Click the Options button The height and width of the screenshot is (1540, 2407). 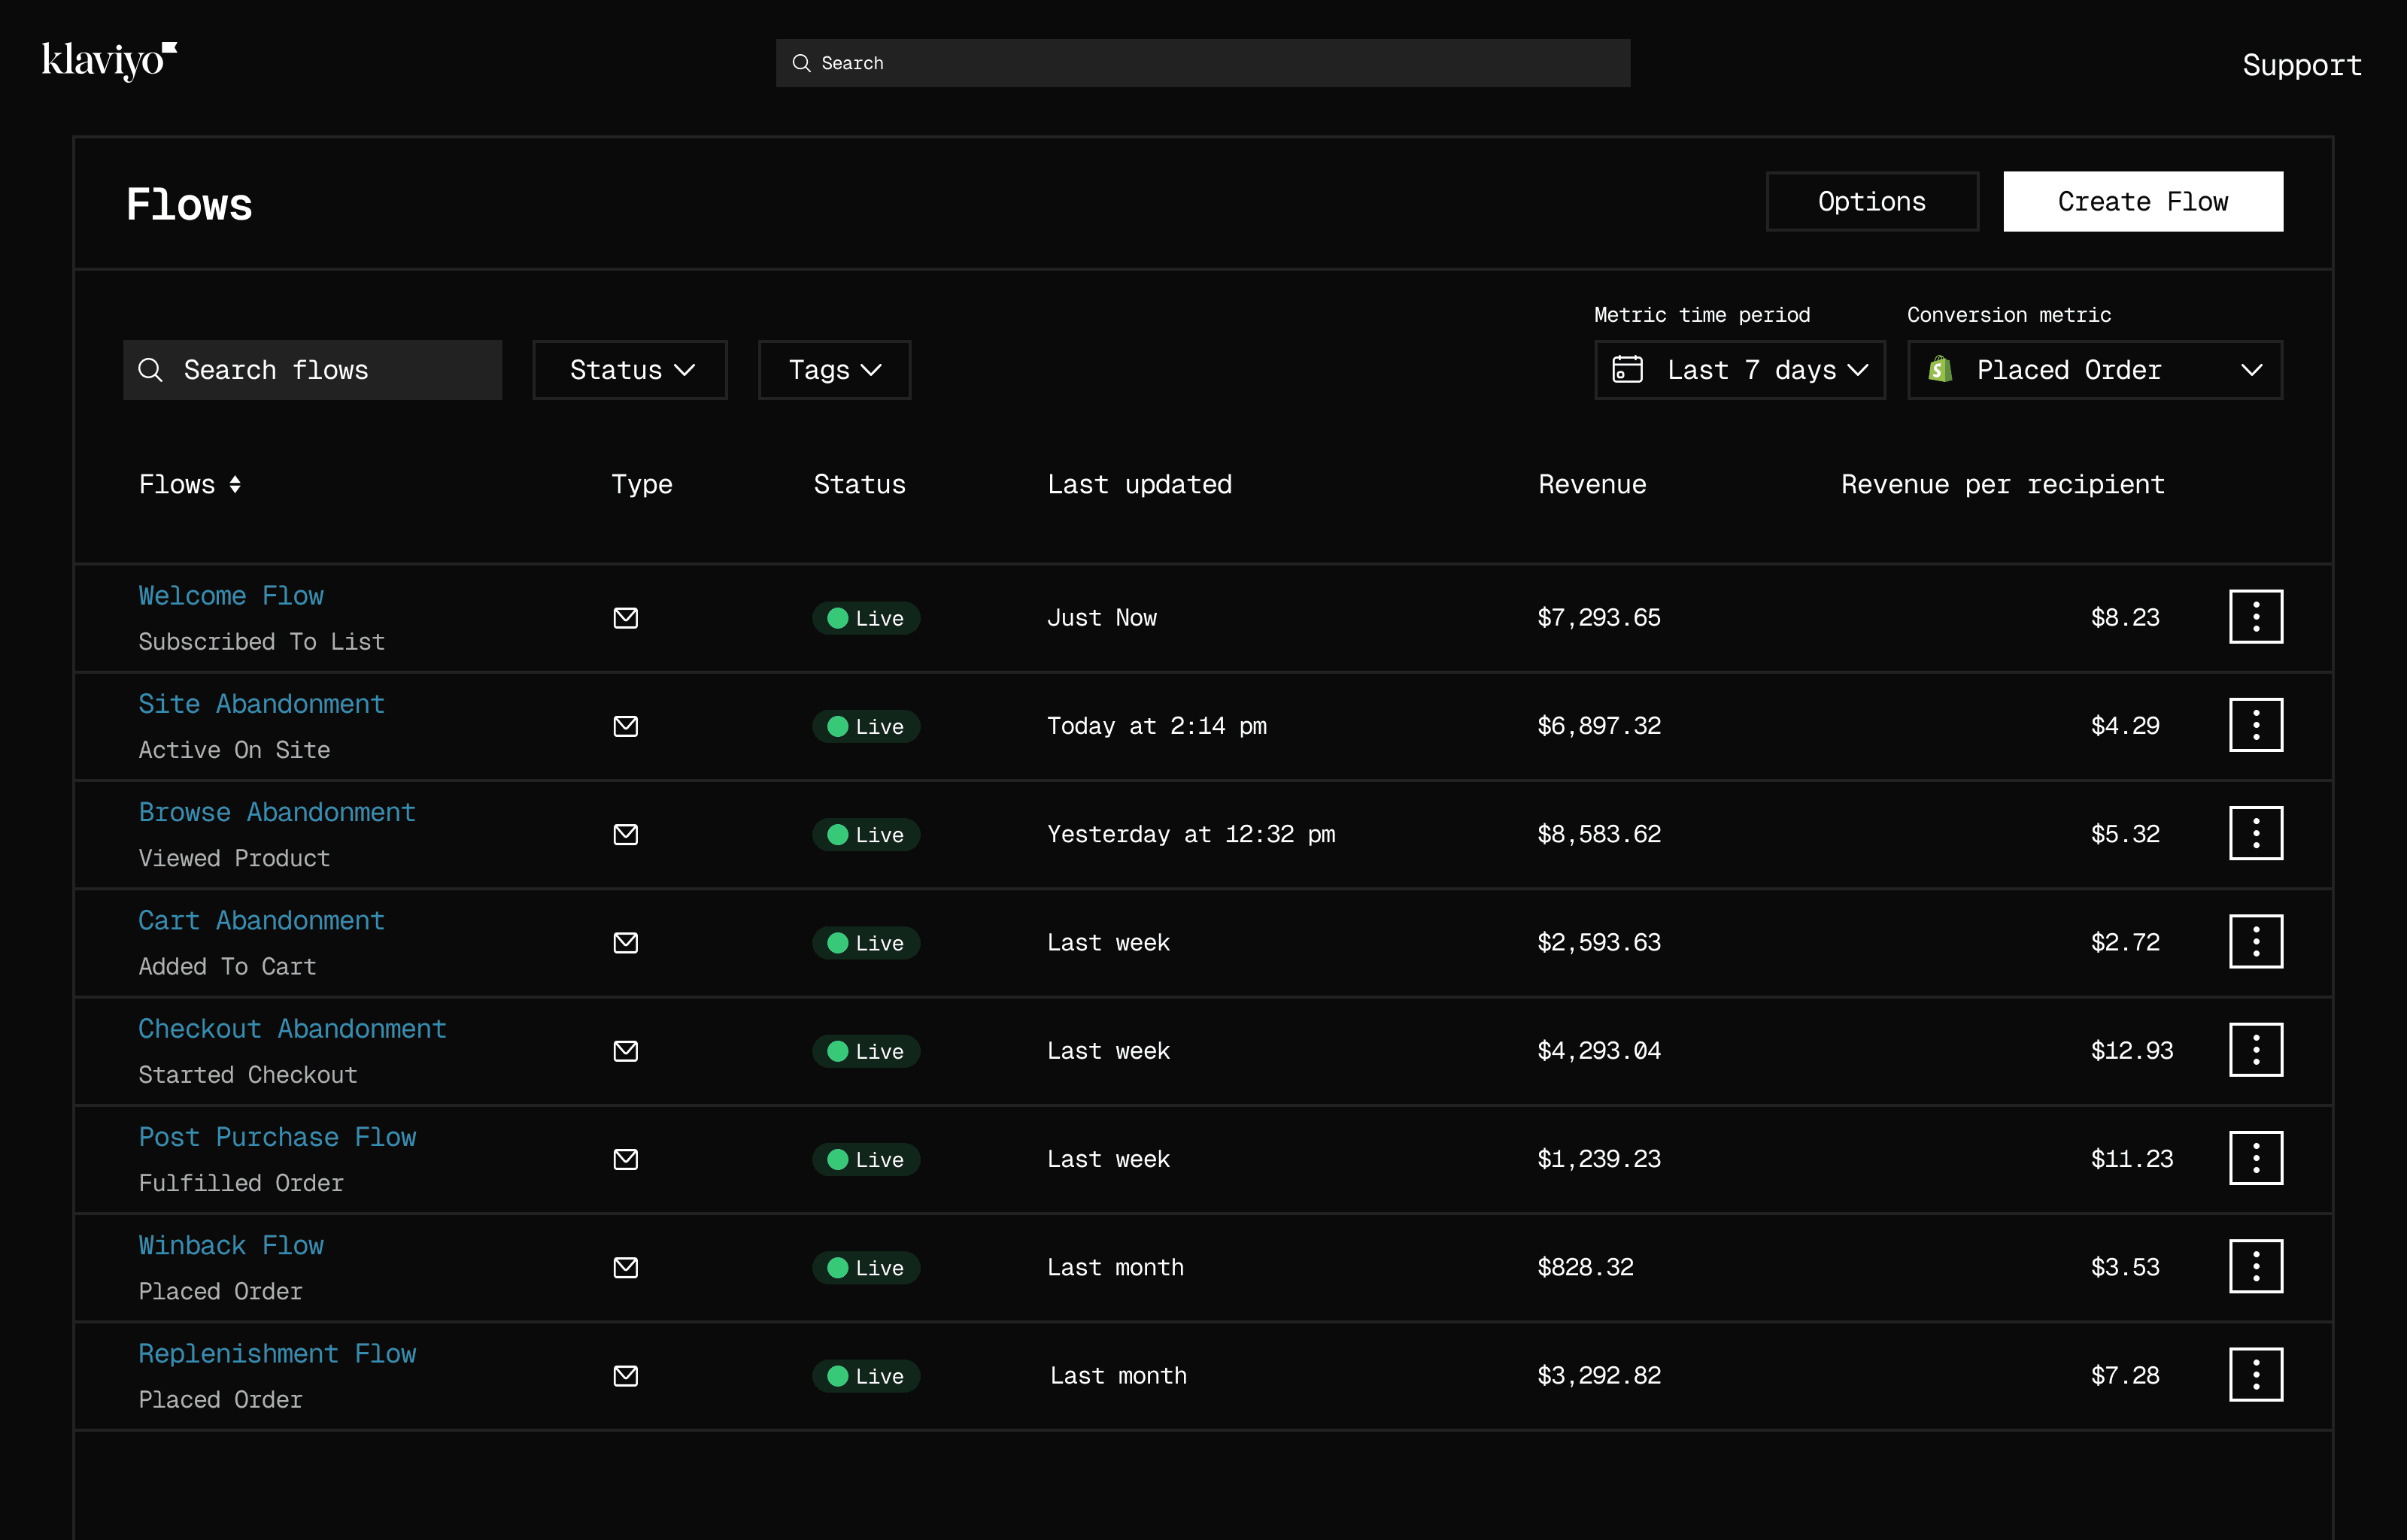pos(1871,202)
